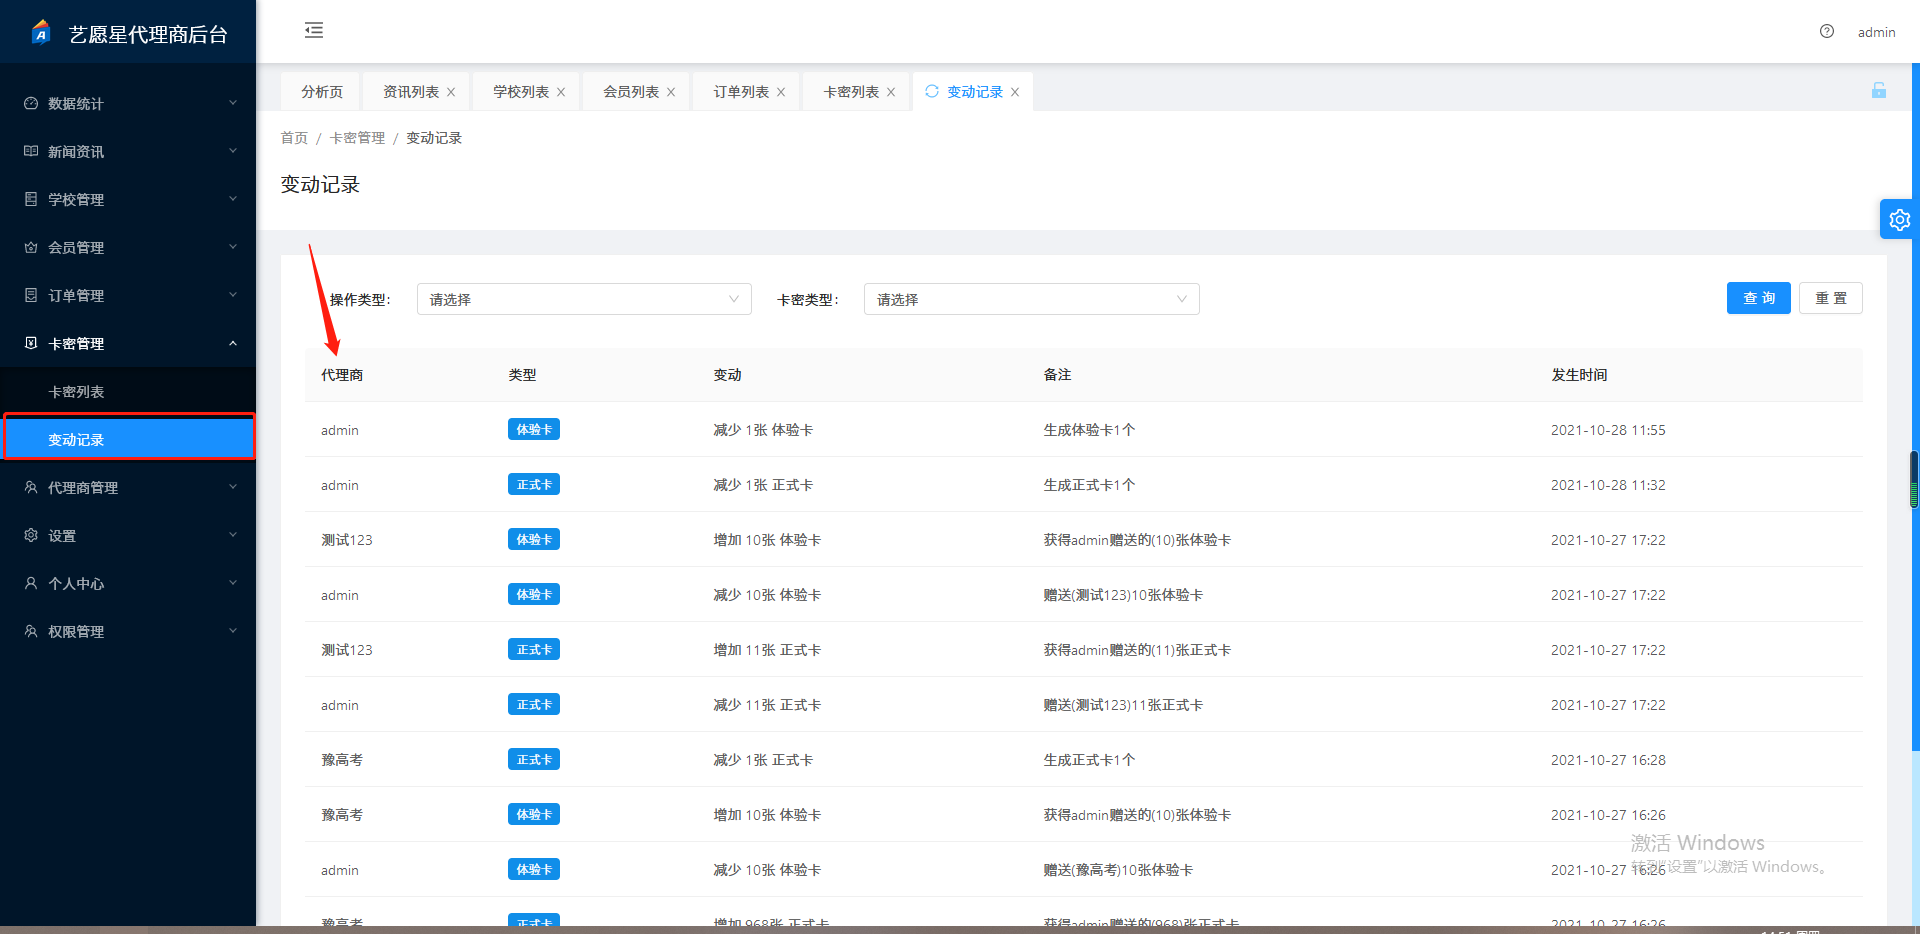Click the 发生时间 column header
This screenshot has height=934, width=1920.
coord(1579,375)
